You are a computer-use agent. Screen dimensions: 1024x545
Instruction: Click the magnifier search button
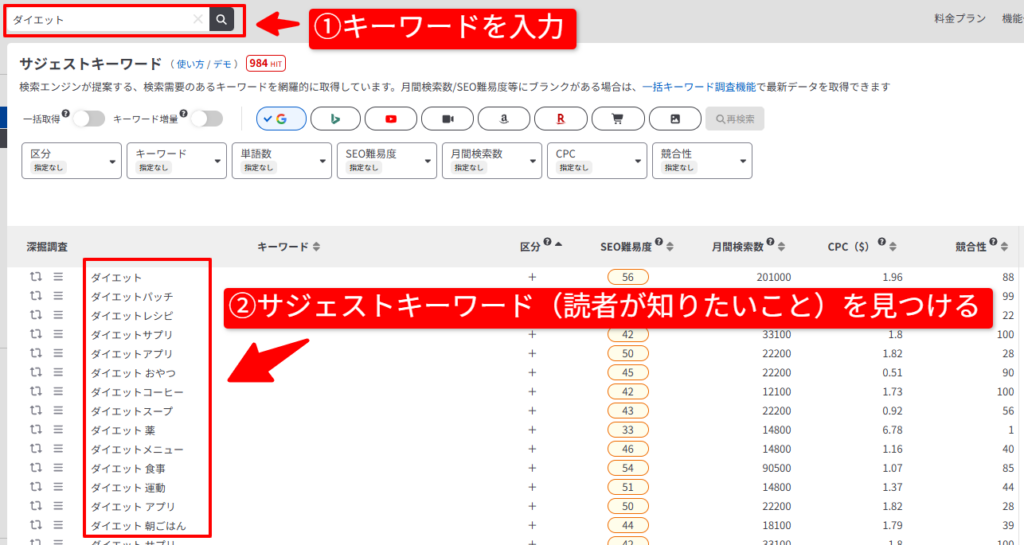coord(221,19)
